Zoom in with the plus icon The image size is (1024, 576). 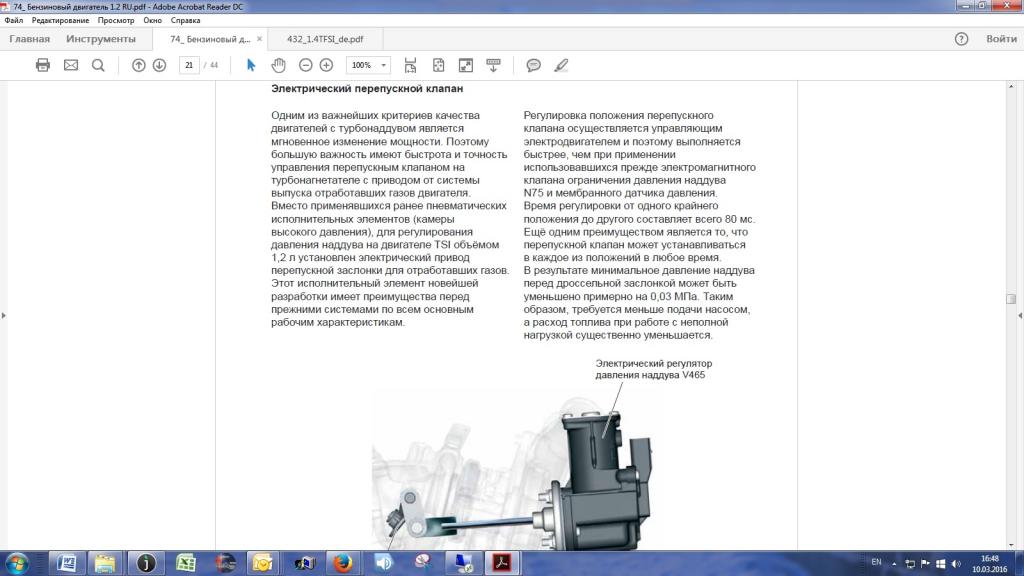[327, 65]
